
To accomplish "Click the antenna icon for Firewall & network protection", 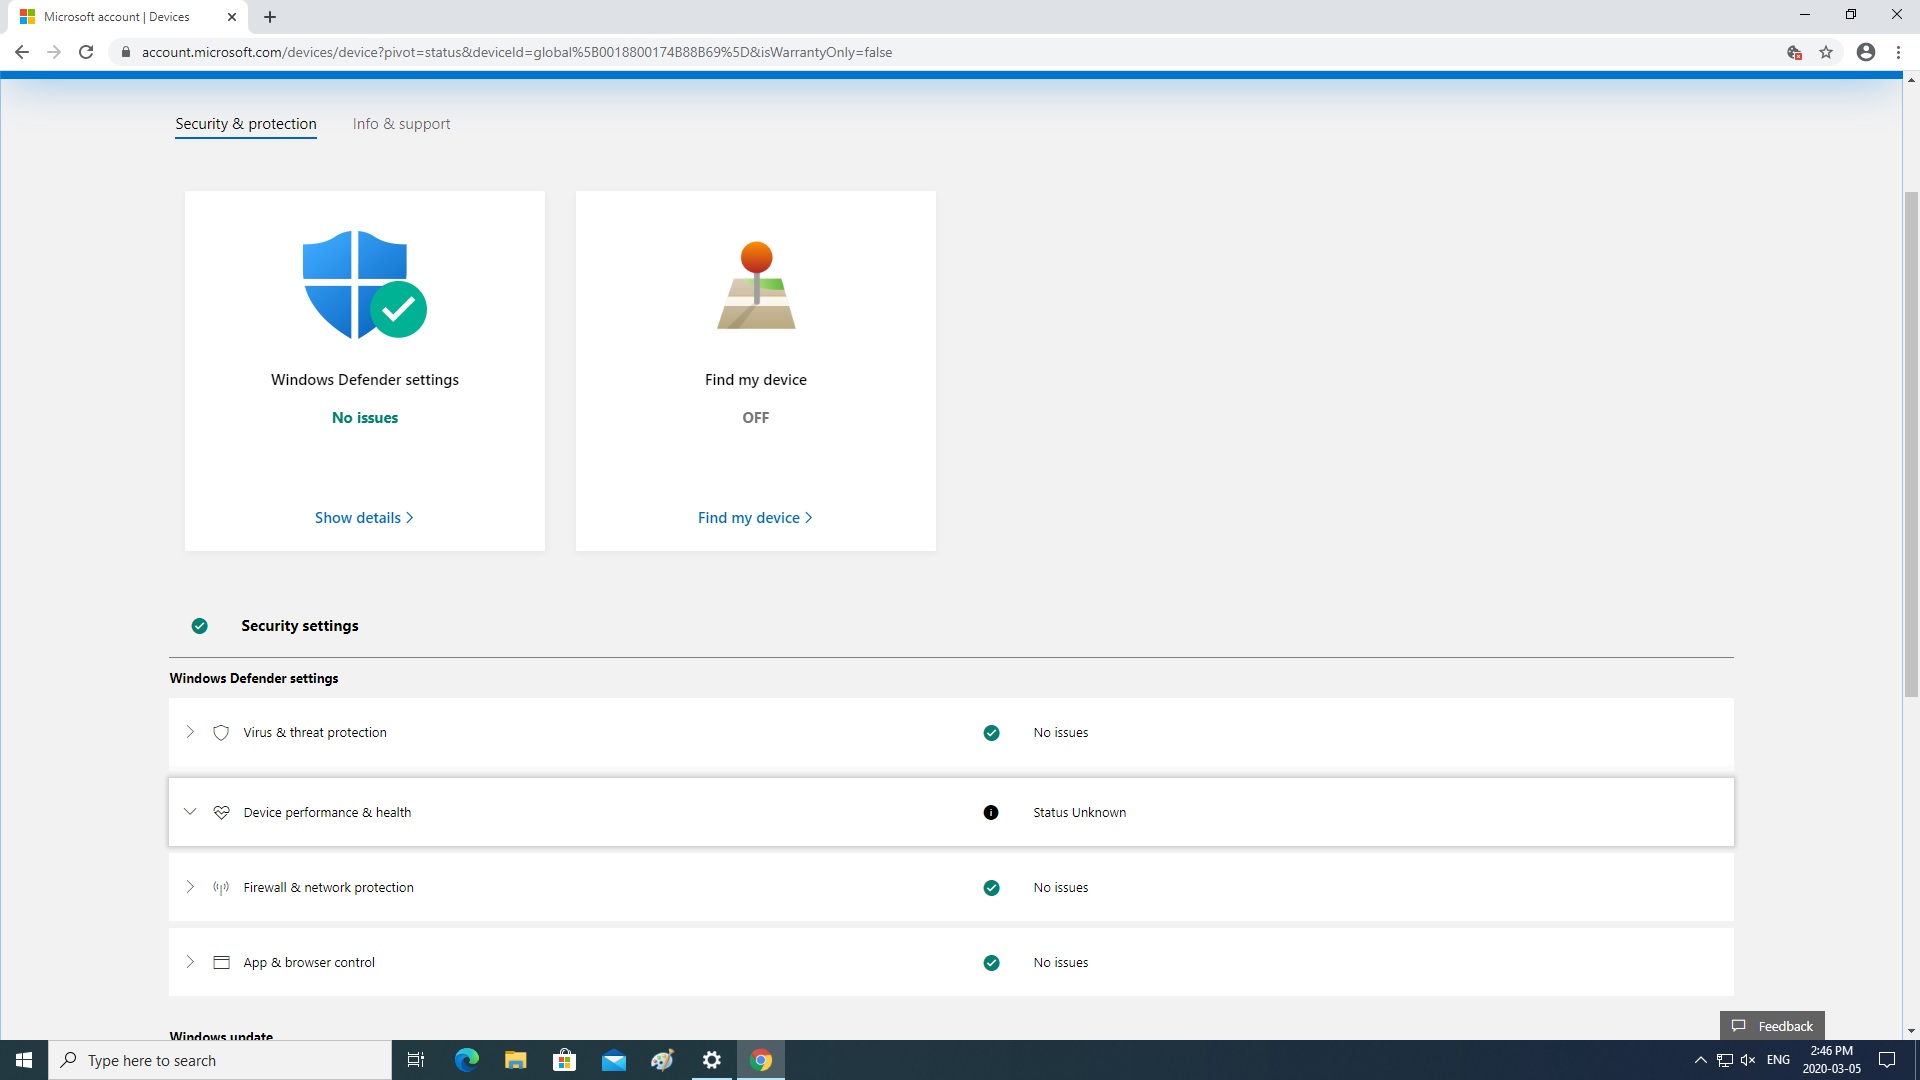I will point(221,888).
